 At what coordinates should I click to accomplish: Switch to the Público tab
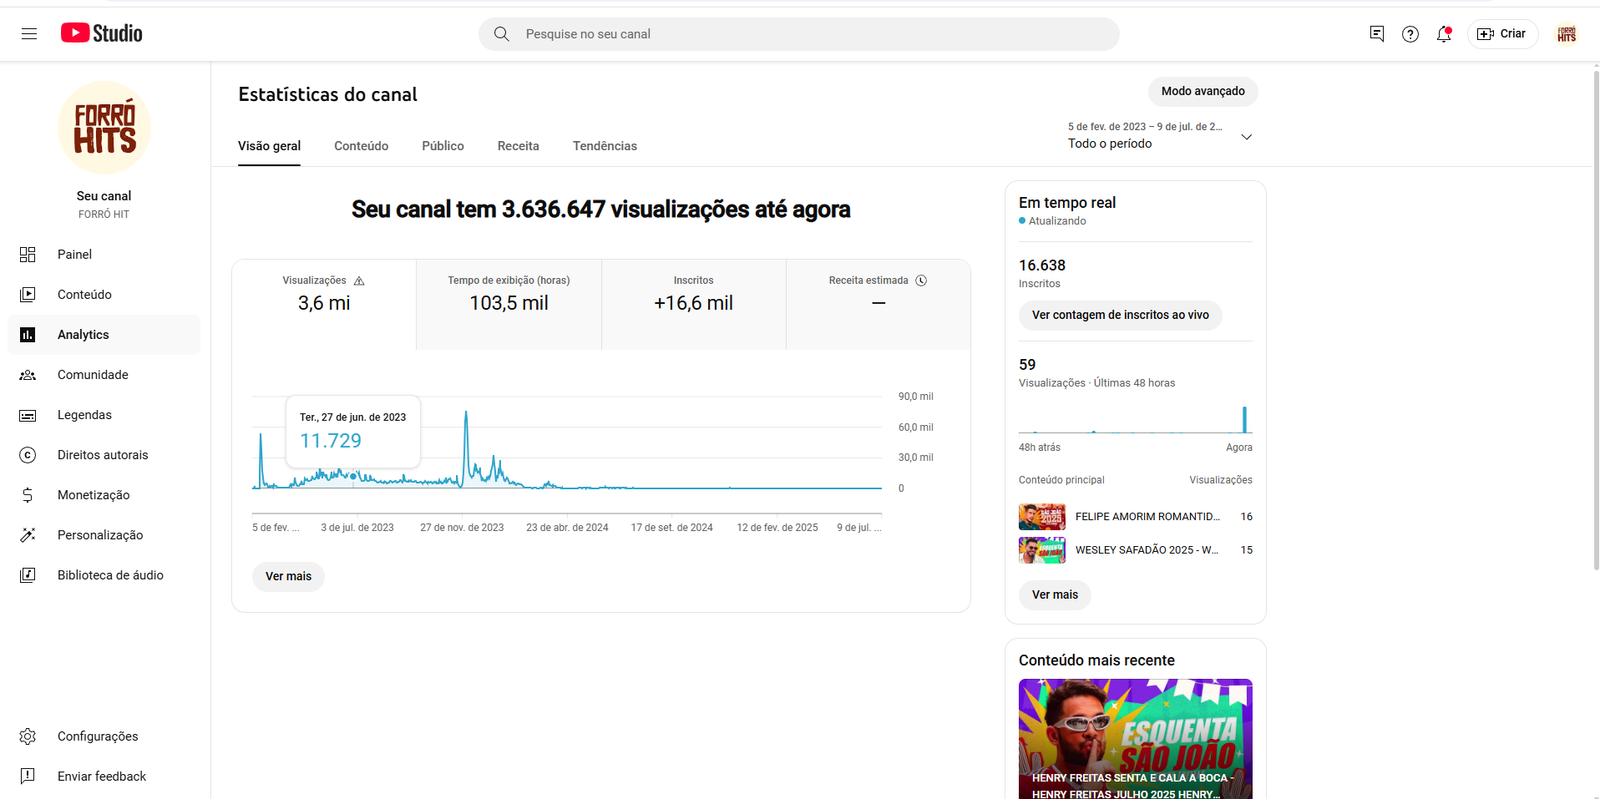pos(443,146)
